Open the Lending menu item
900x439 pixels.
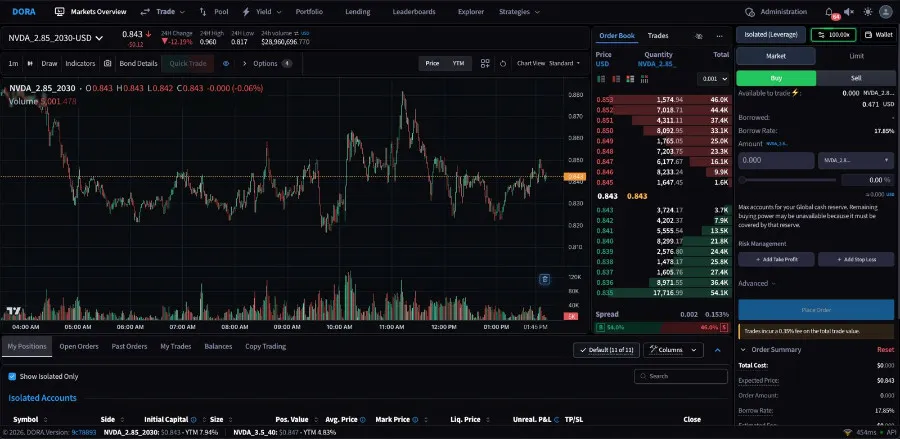pyautogui.click(x=358, y=11)
